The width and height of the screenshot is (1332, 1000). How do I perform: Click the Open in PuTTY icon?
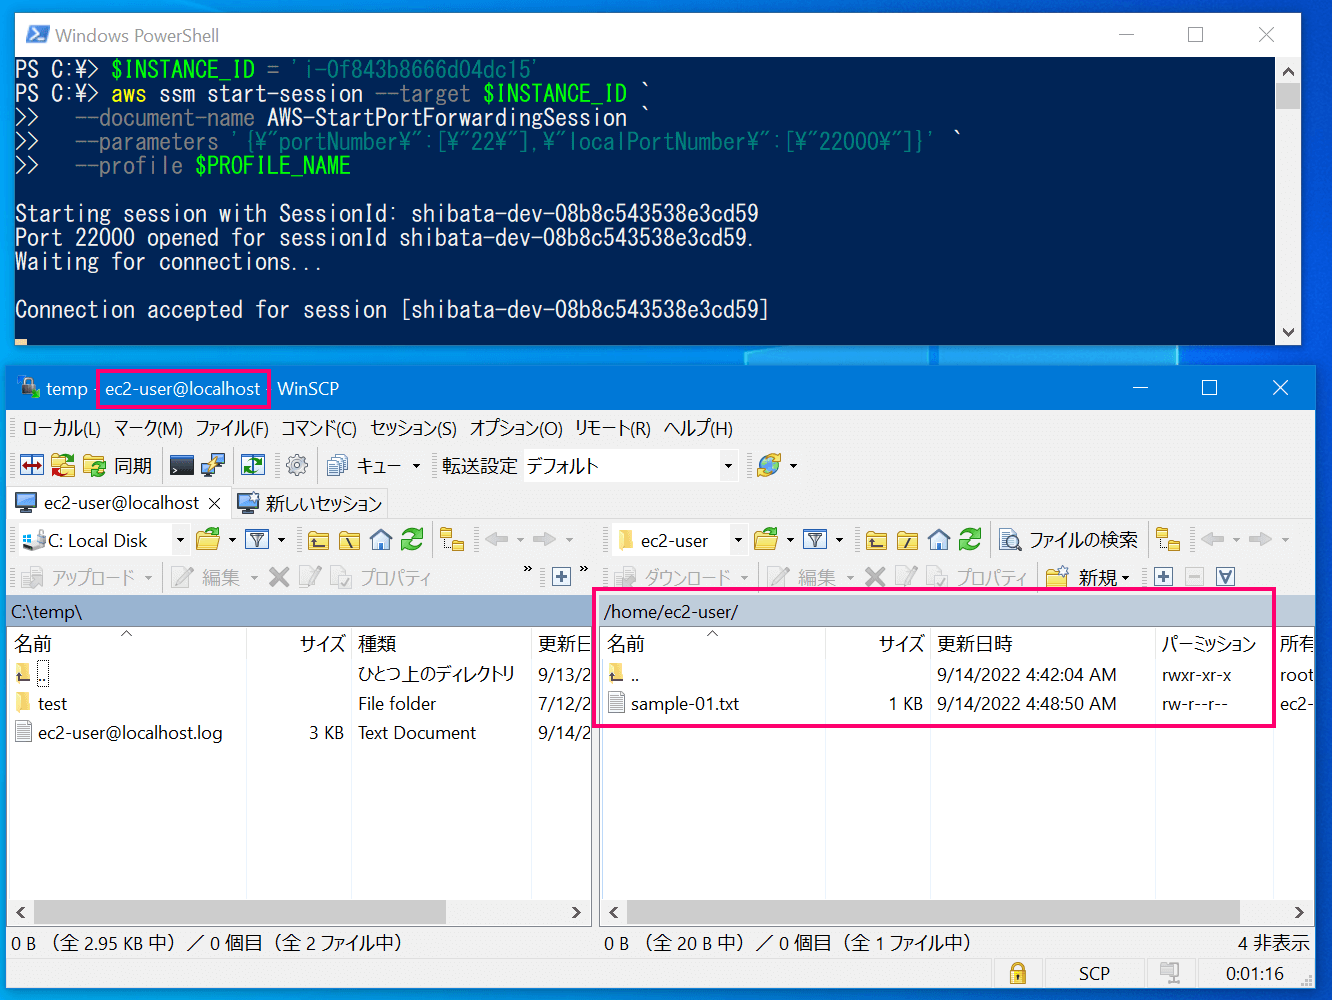coord(213,465)
